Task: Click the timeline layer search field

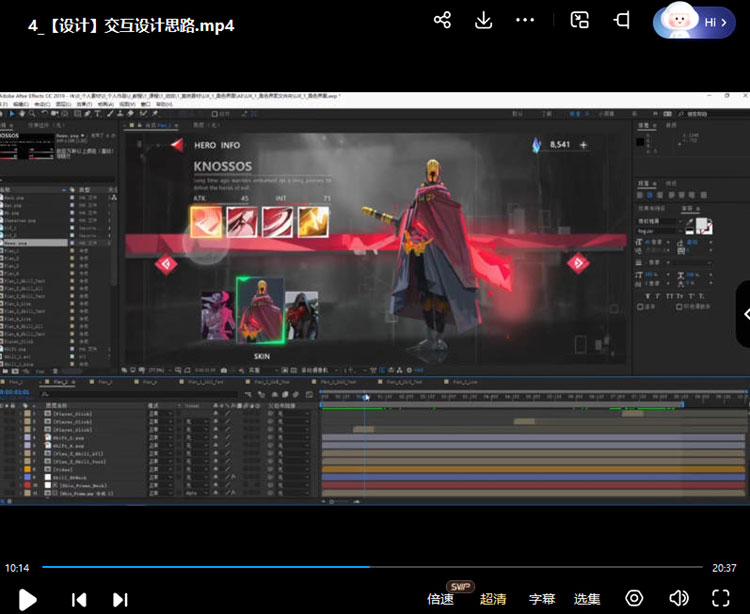Action: 139,395
